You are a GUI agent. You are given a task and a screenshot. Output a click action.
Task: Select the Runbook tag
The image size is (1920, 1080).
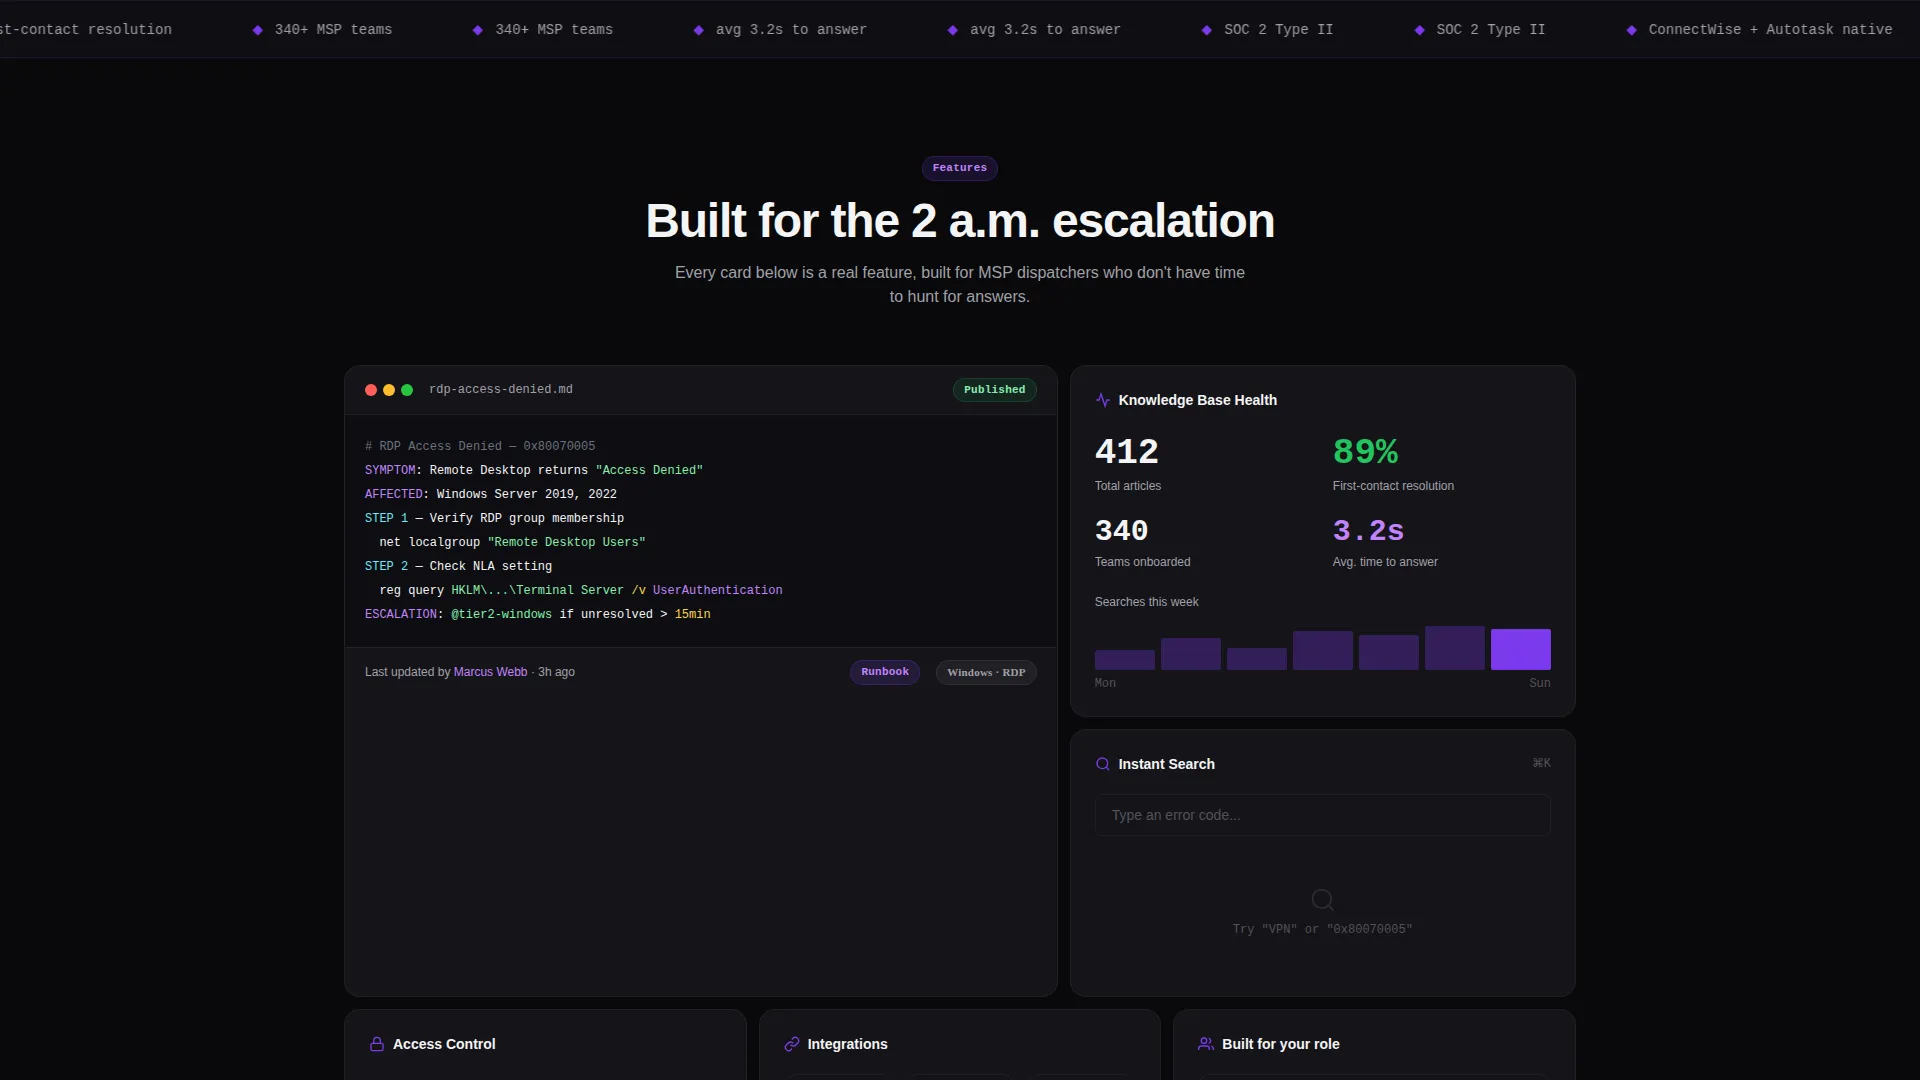[x=885, y=672]
